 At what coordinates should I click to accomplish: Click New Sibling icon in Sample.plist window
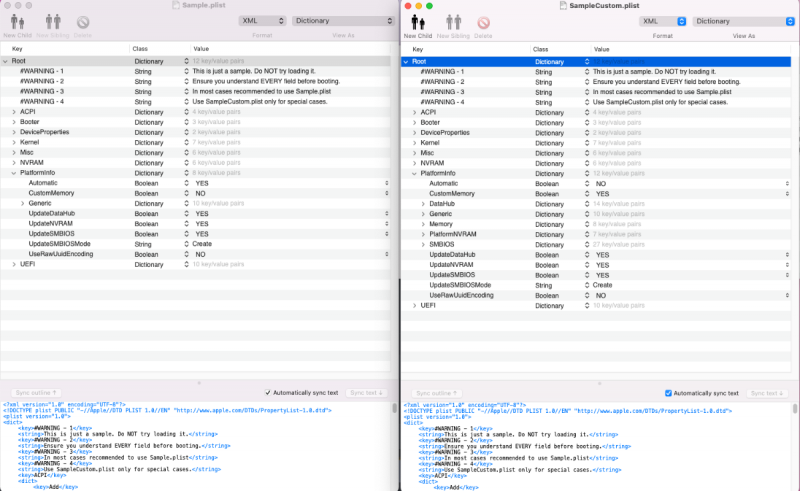(x=49, y=21)
